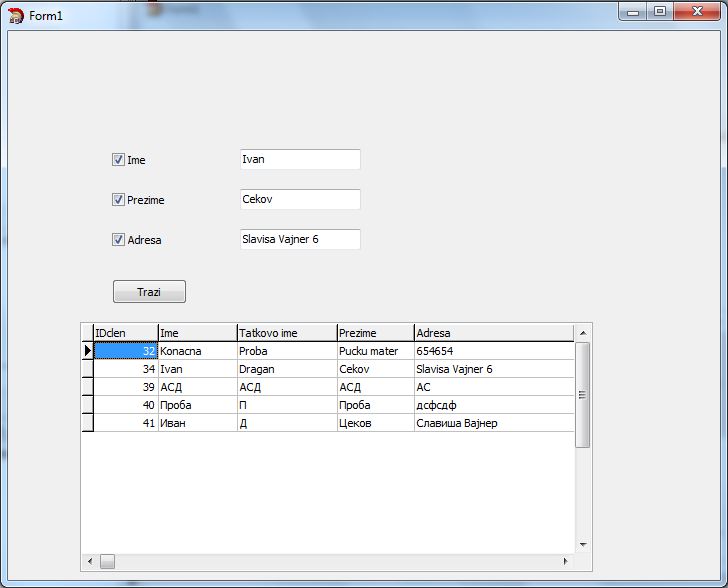Uncheck the Ime checkbox

[x=118, y=160]
